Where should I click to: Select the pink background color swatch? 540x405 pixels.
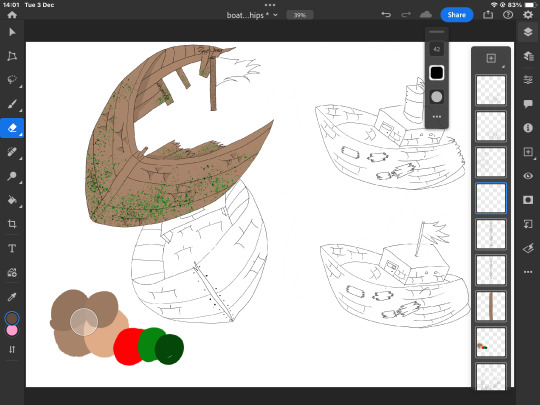12,330
